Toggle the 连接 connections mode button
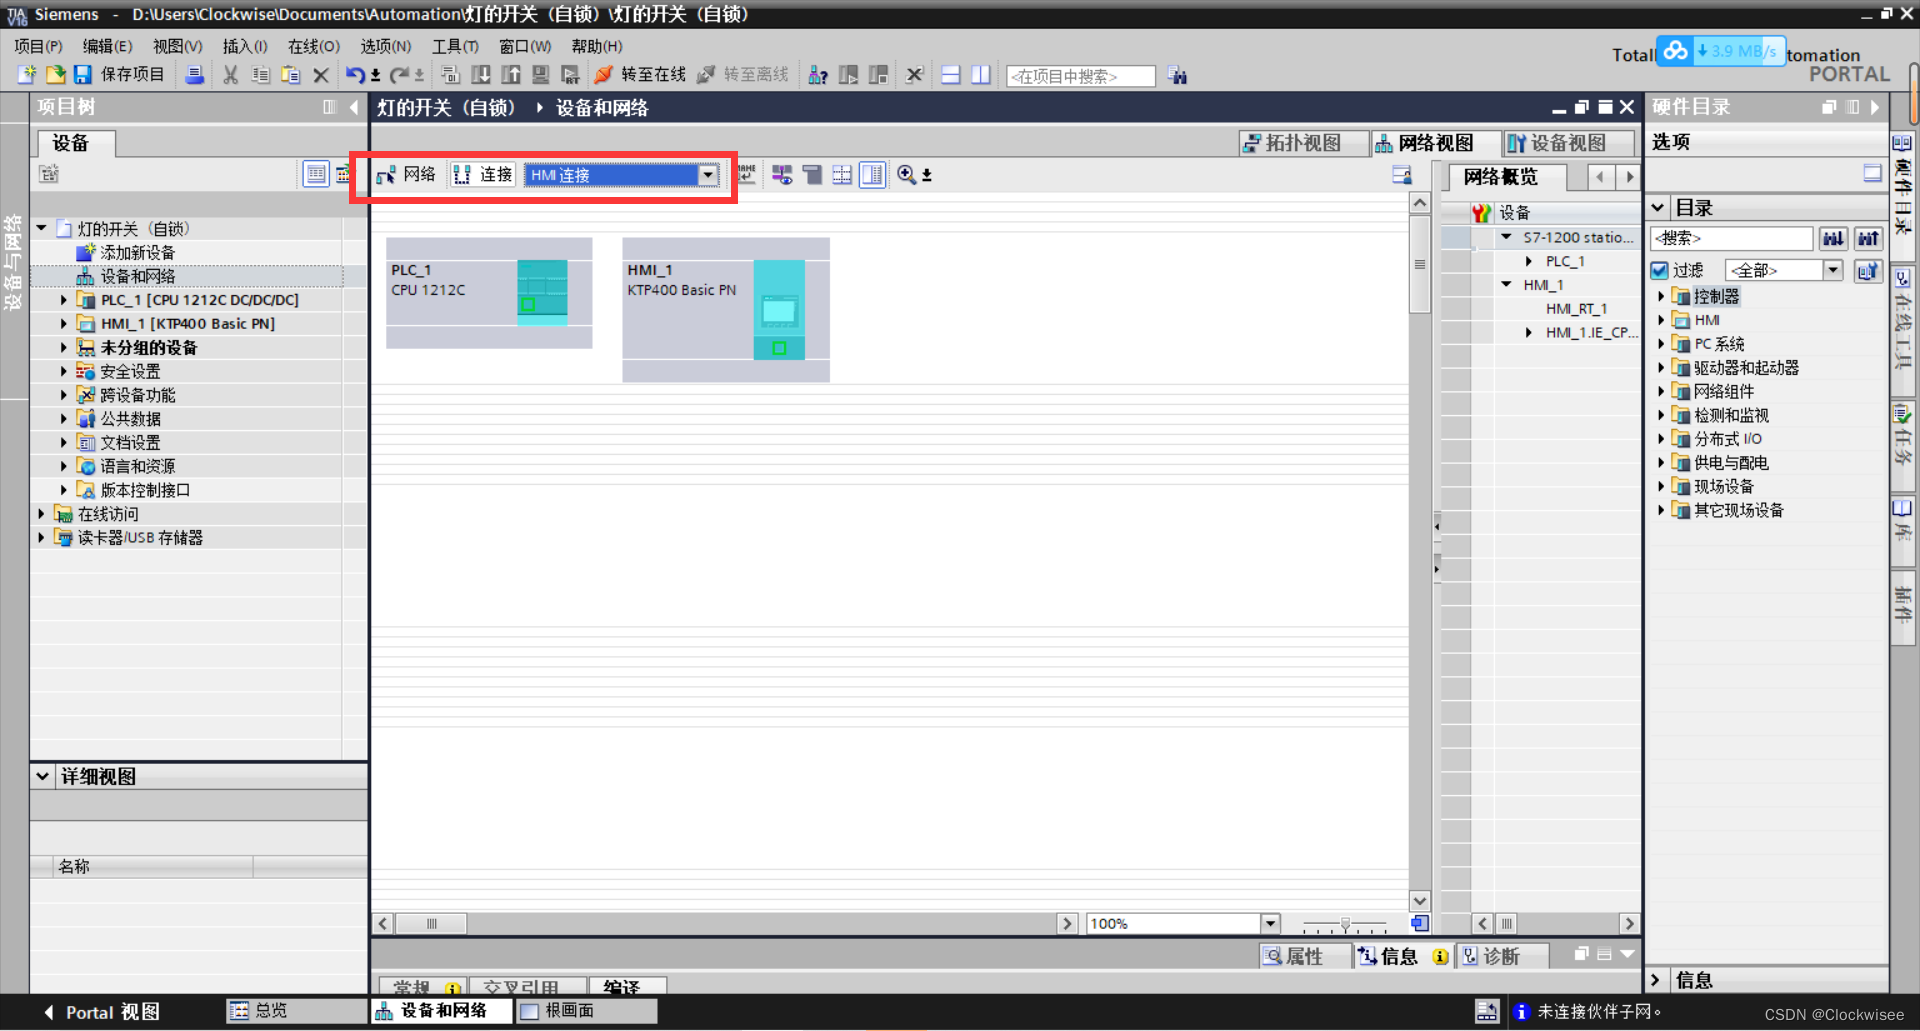Screen dimensions: 1920x1031 484,175
